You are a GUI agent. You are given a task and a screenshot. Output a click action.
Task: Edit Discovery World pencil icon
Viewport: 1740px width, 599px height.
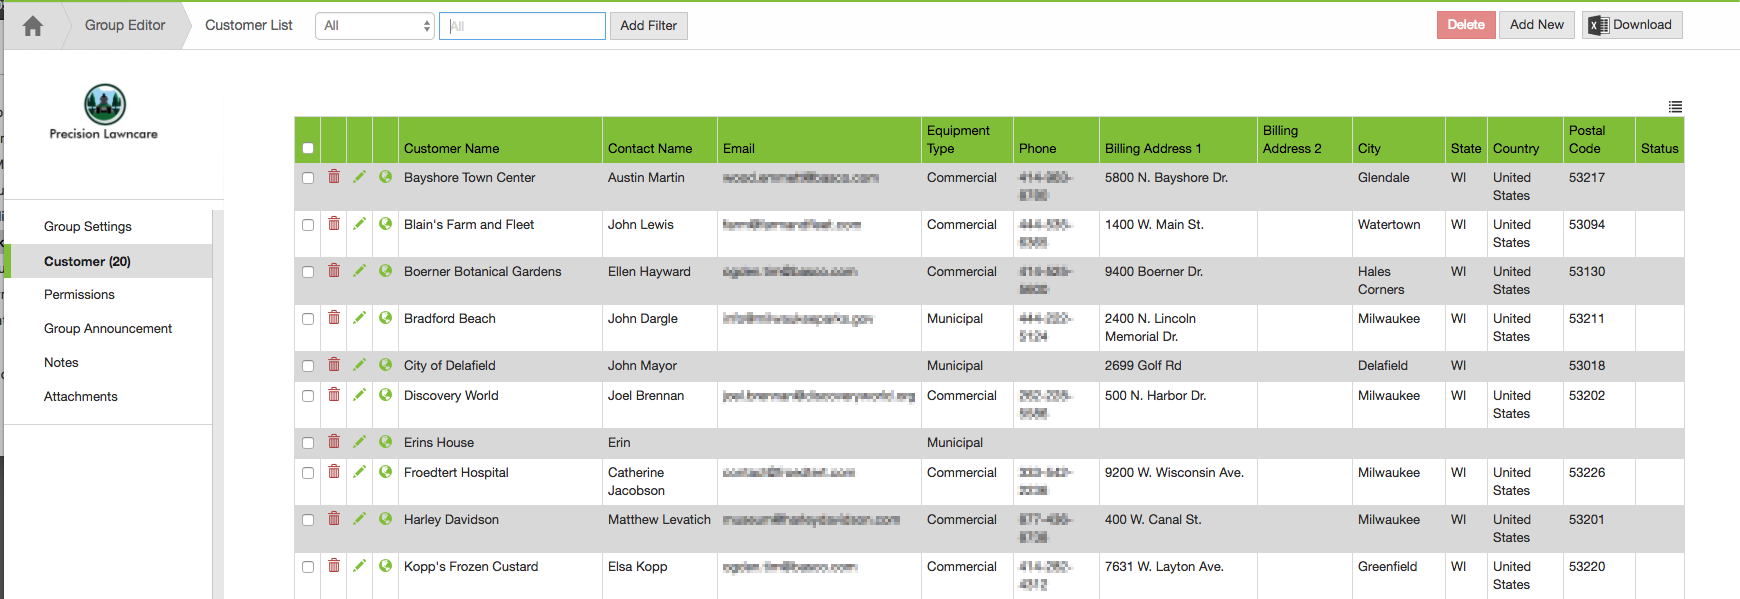coord(359,395)
